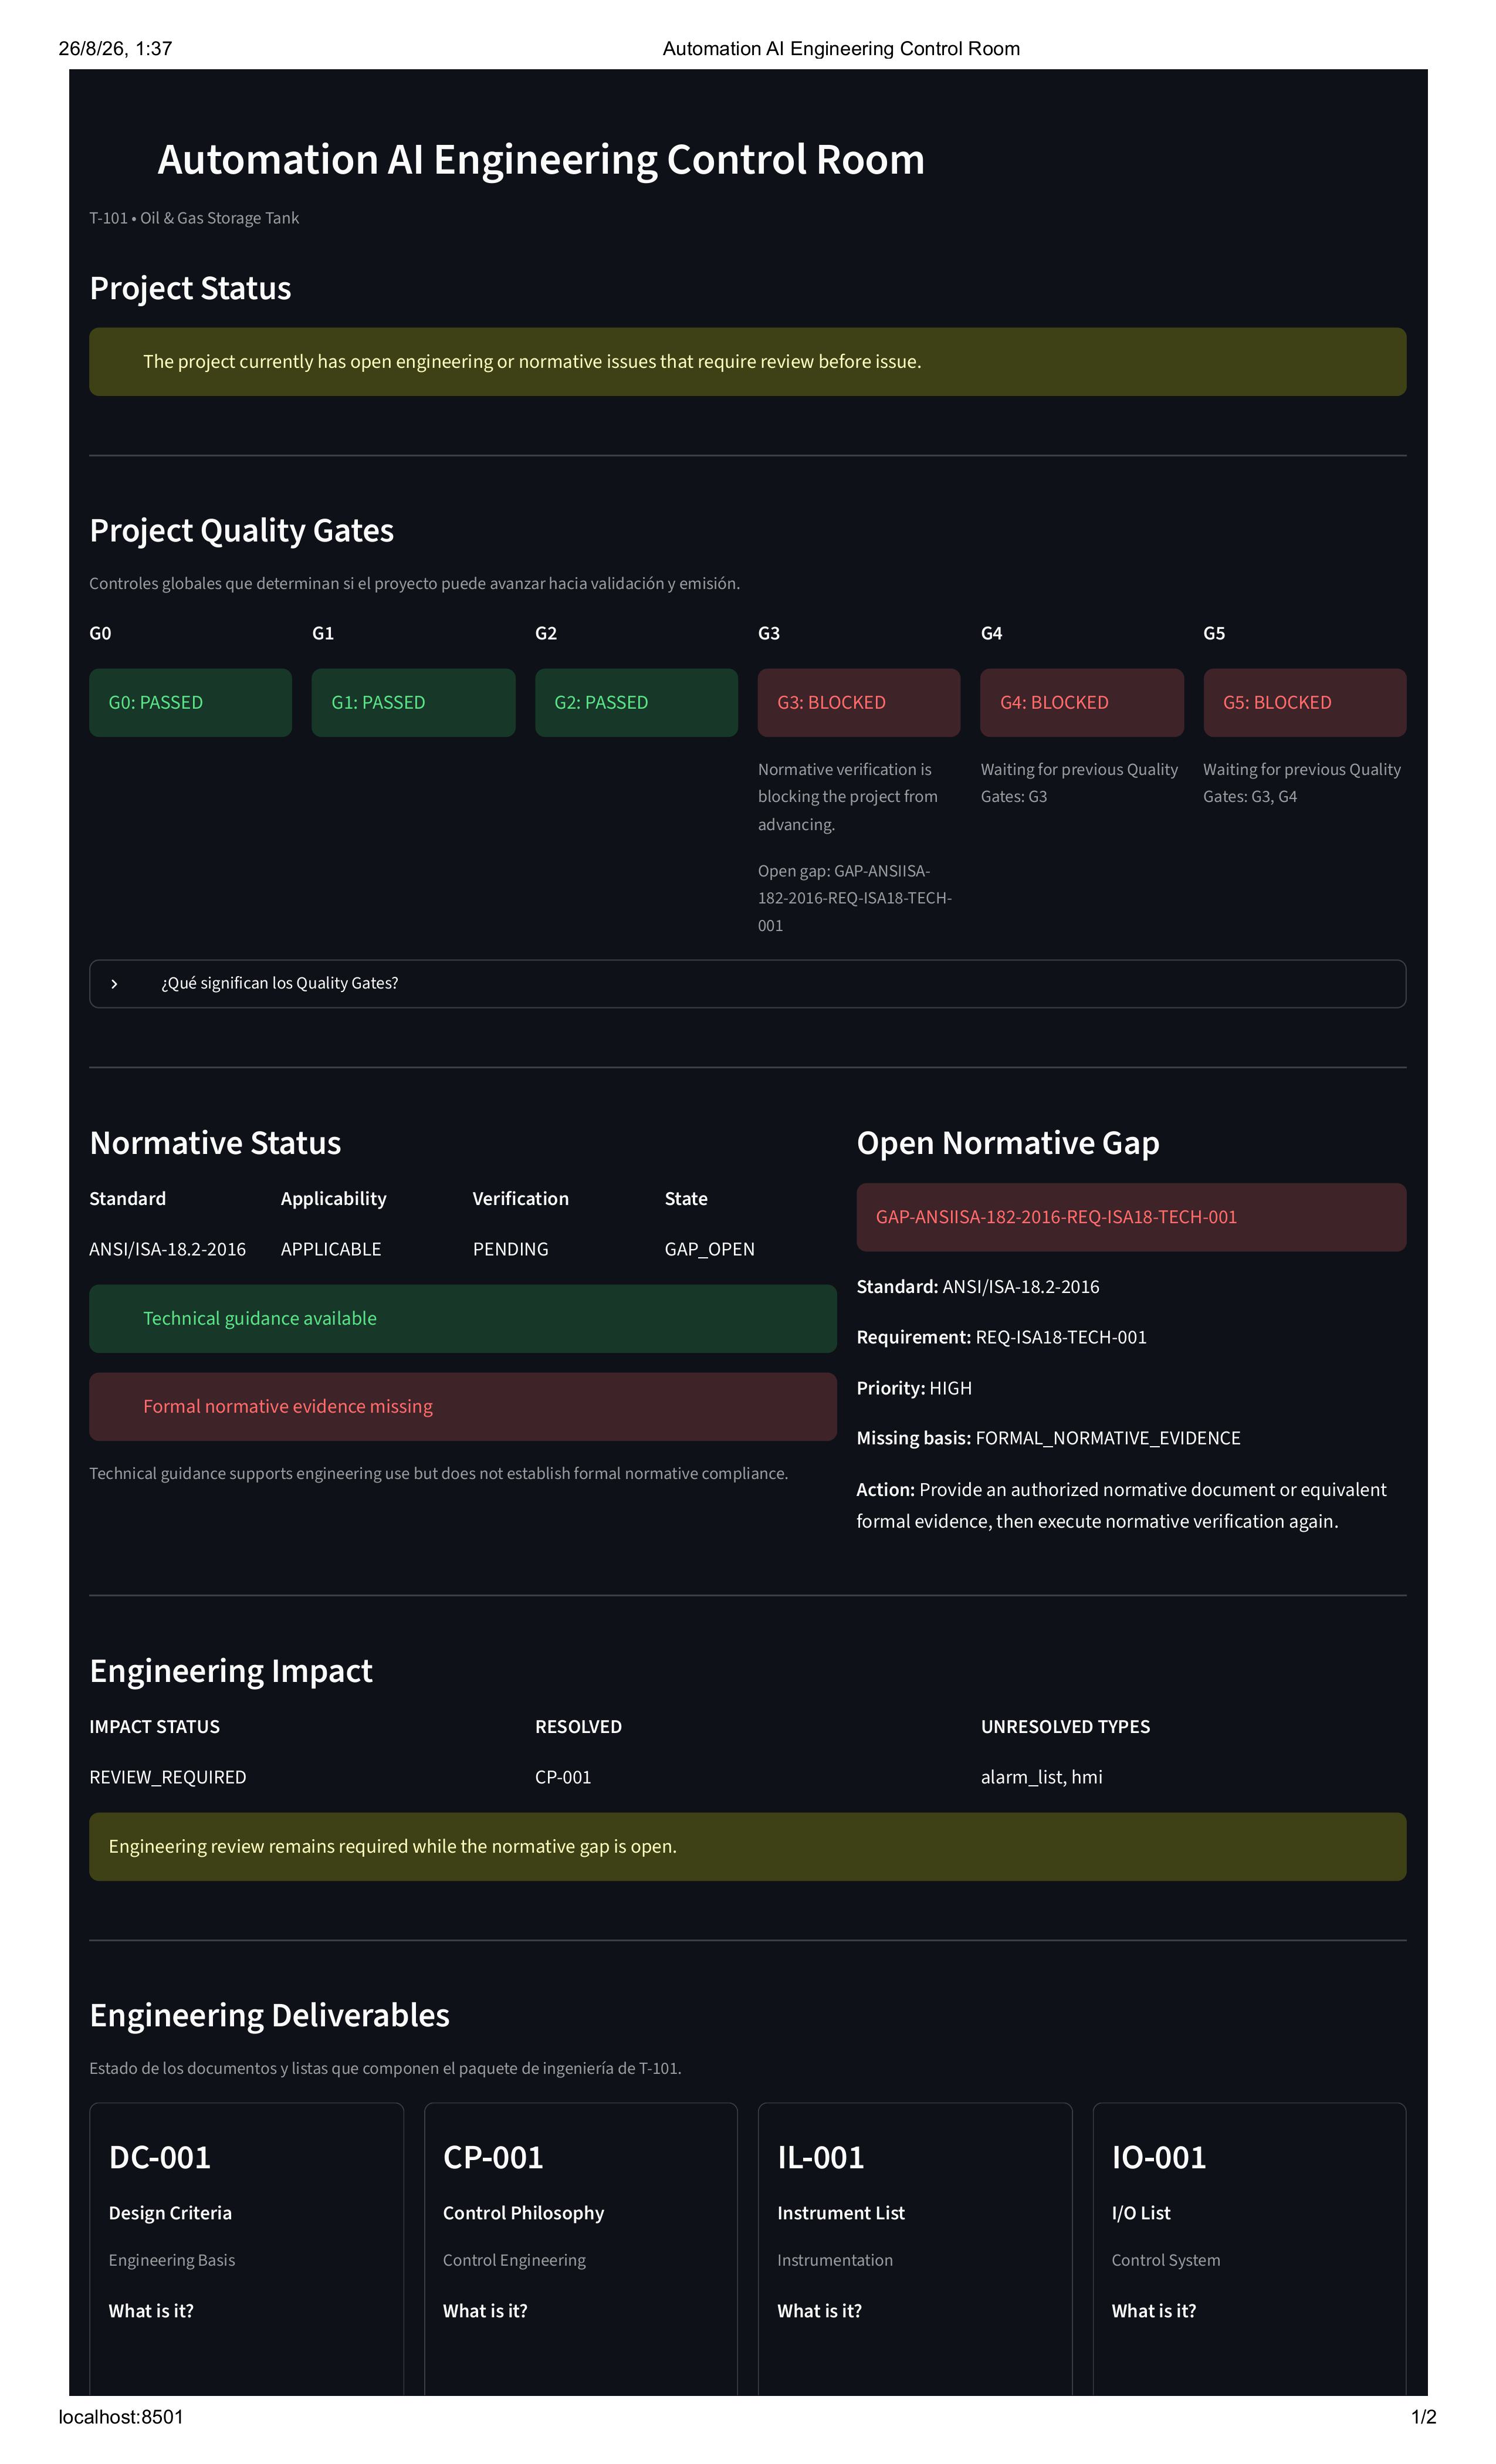Click the G1: PASSED status badge
The image size is (1496, 2464).
[x=413, y=703]
